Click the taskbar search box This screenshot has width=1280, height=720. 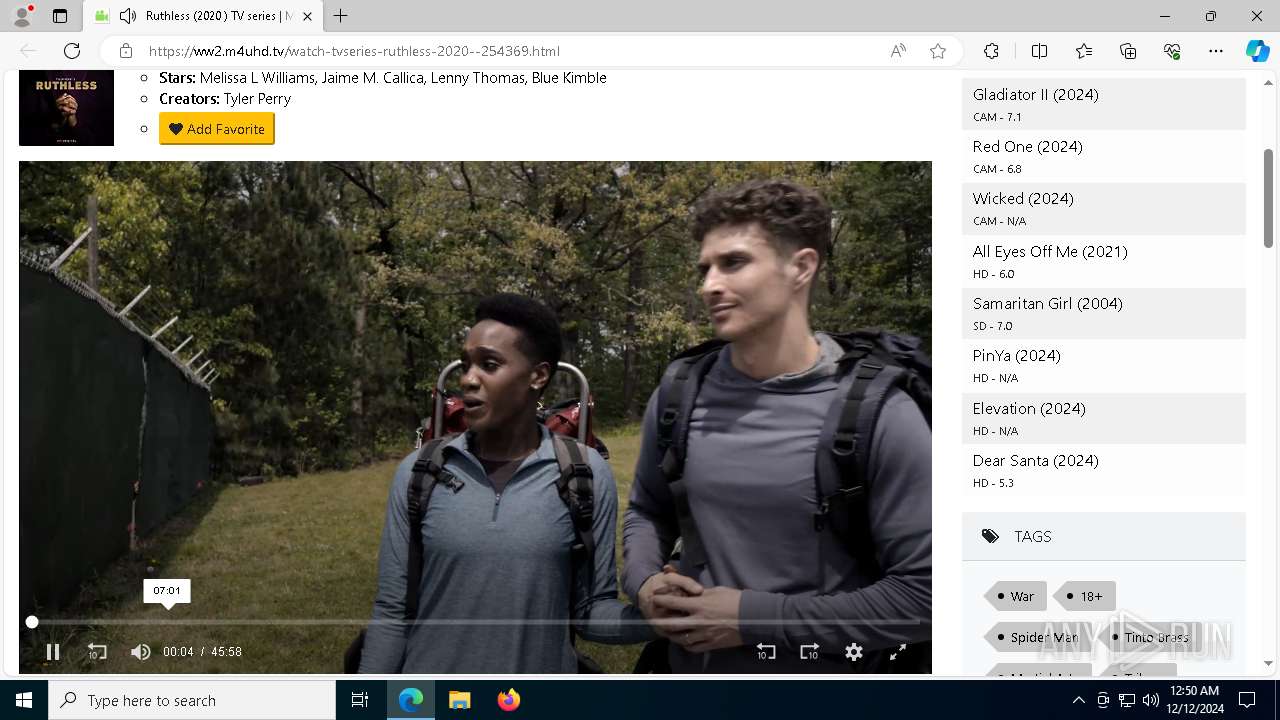(x=192, y=700)
